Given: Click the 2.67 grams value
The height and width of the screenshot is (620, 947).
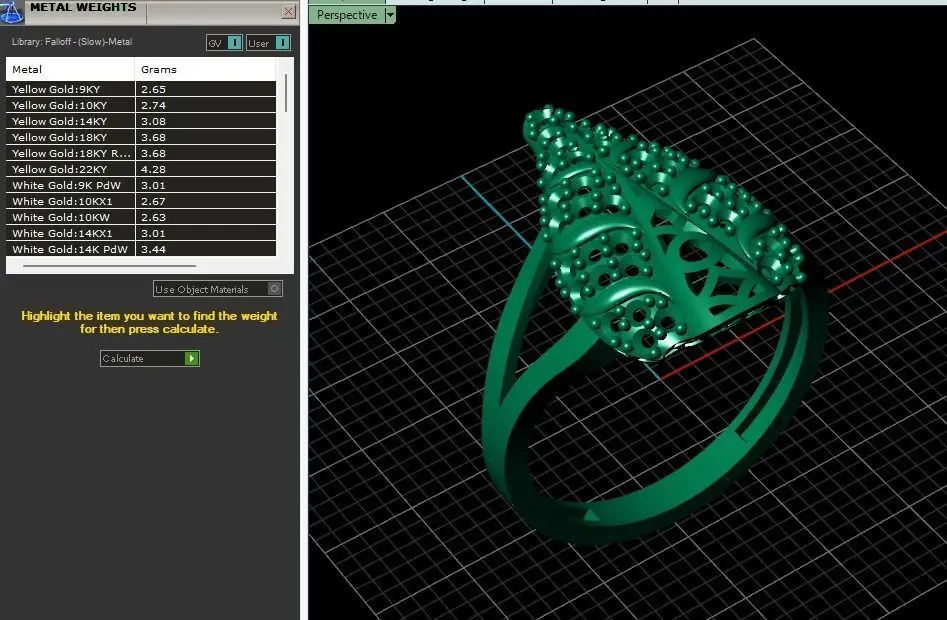Looking at the screenshot, I should tap(153, 201).
